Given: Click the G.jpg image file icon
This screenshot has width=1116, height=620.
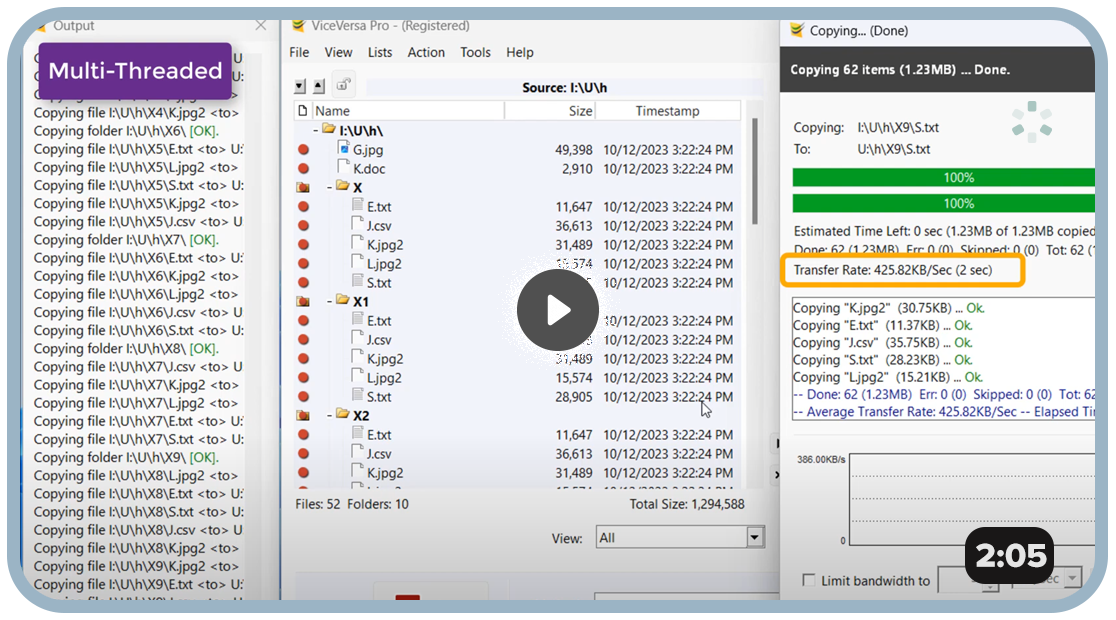Looking at the screenshot, I should [344, 148].
